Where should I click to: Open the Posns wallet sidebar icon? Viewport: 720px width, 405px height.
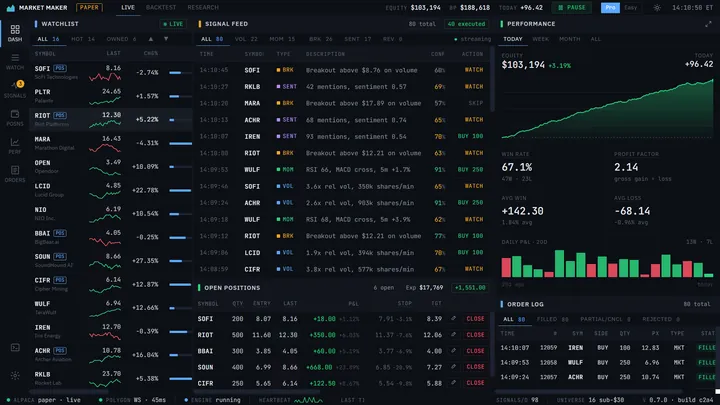(x=15, y=118)
